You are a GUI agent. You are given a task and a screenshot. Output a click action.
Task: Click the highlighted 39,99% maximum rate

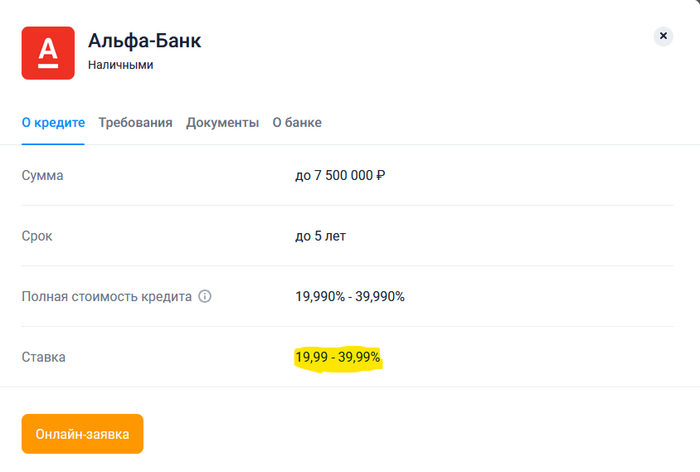(x=360, y=357)
